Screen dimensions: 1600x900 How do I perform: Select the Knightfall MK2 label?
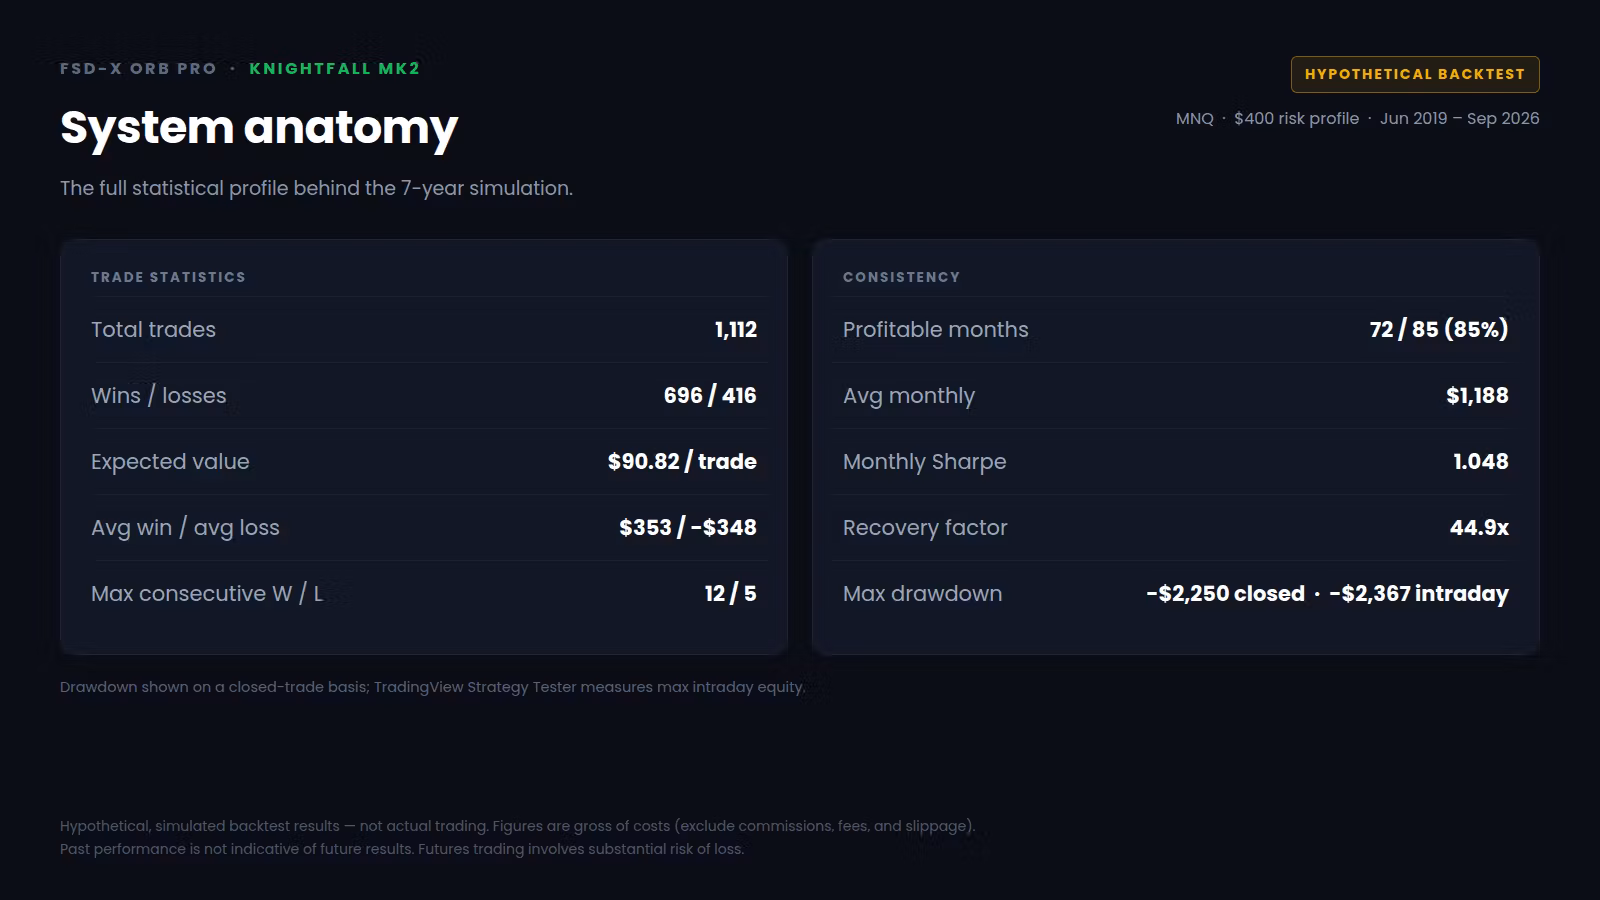pos(334,69)
